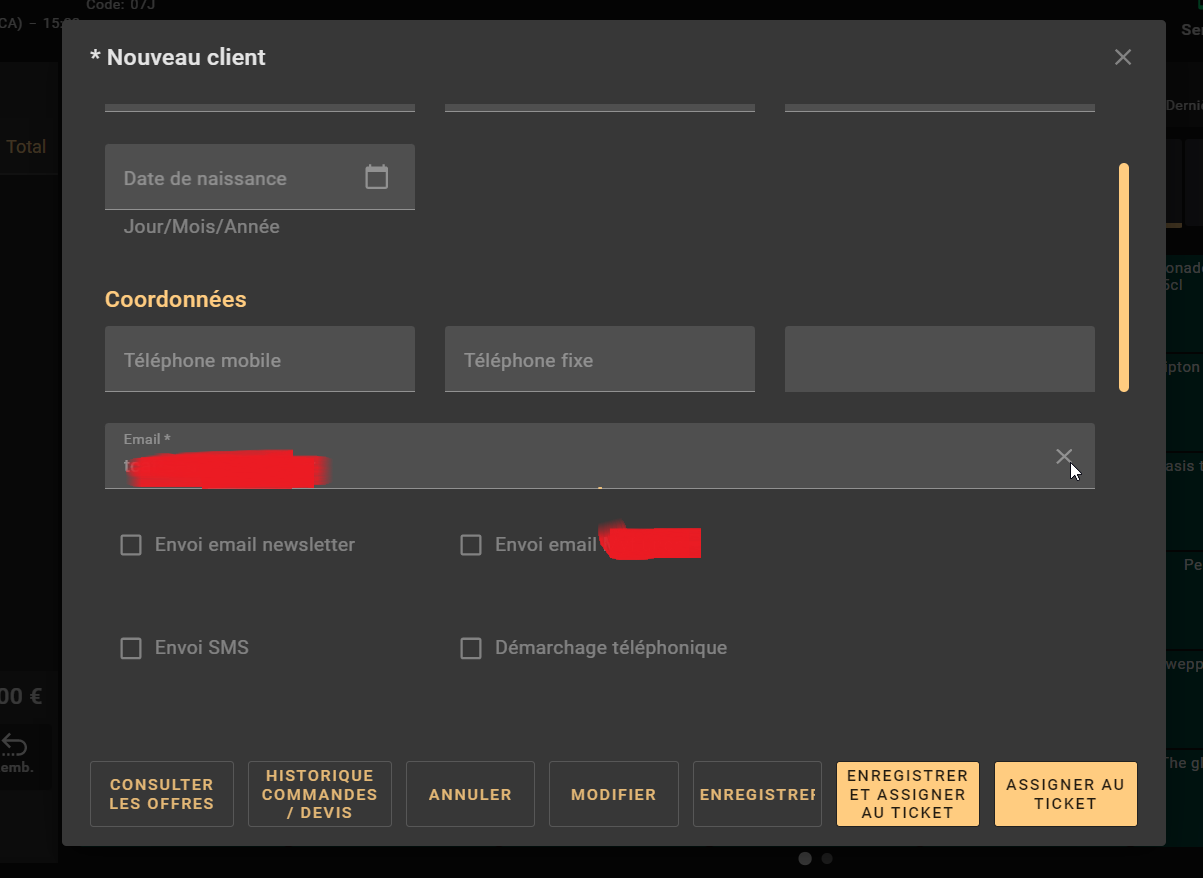Click the undo arrow icon at left
Viewport: 1203px width, 878px height.
pyautogui.click(x=15, y=745)
